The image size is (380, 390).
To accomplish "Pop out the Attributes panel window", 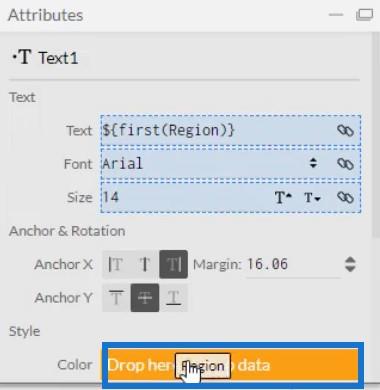I will point(364,15).
